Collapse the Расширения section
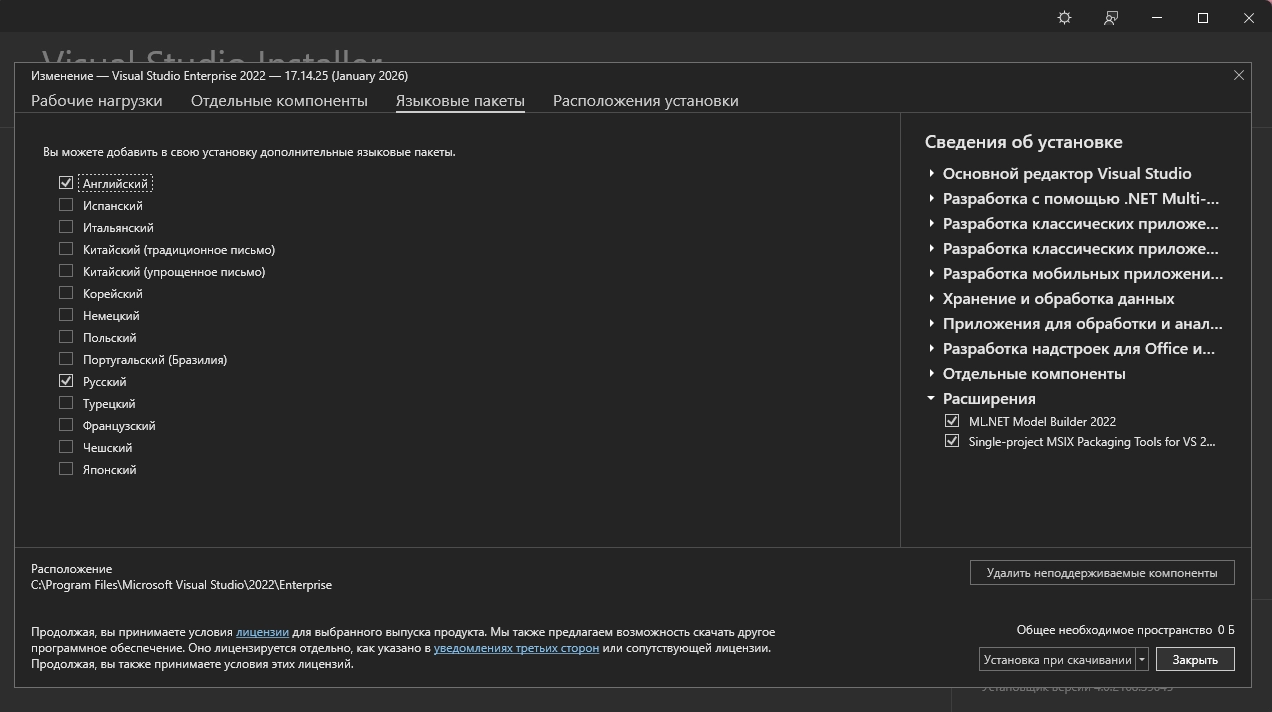Viewport: 1272px width, 712px height. pos(932,398)
